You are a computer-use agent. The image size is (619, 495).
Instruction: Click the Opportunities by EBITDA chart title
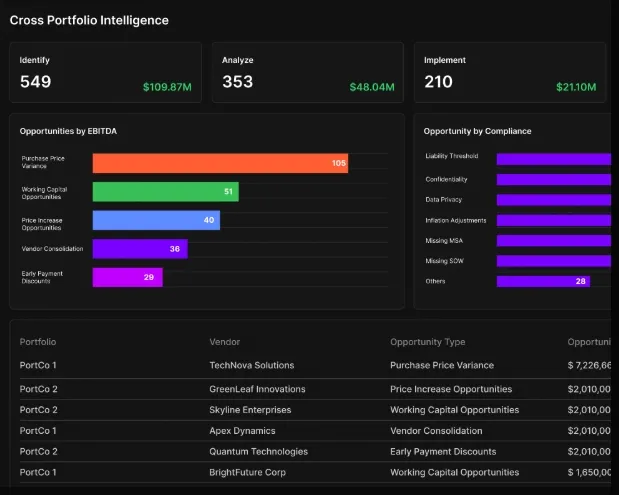[x=68, y=131]
